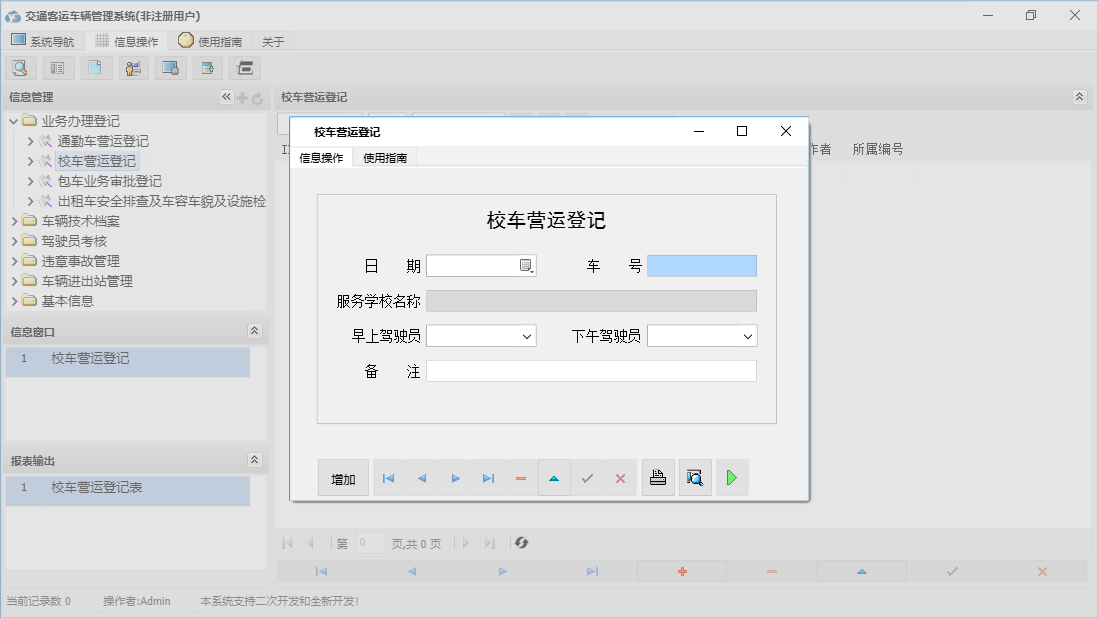1098x618 pixels.
Task: Click the new document toolbar icon
Action: pos(96,67)
